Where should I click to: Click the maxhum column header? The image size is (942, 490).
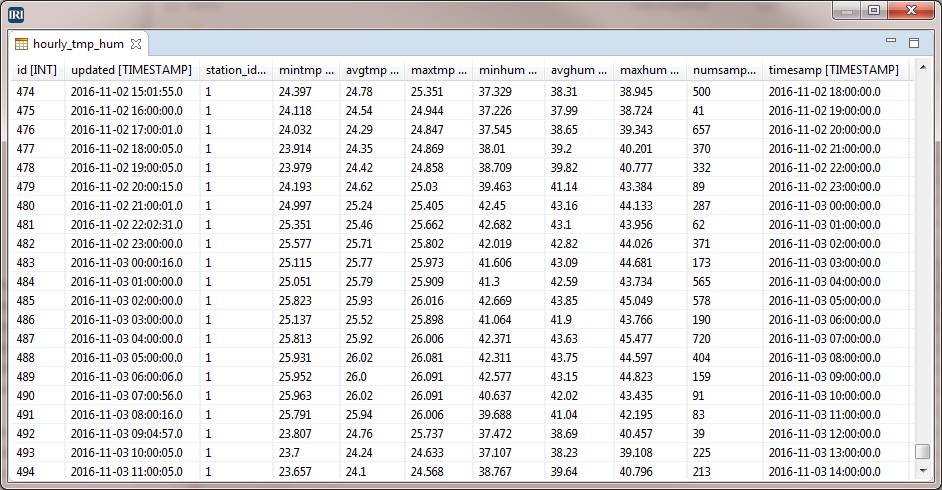649,70
